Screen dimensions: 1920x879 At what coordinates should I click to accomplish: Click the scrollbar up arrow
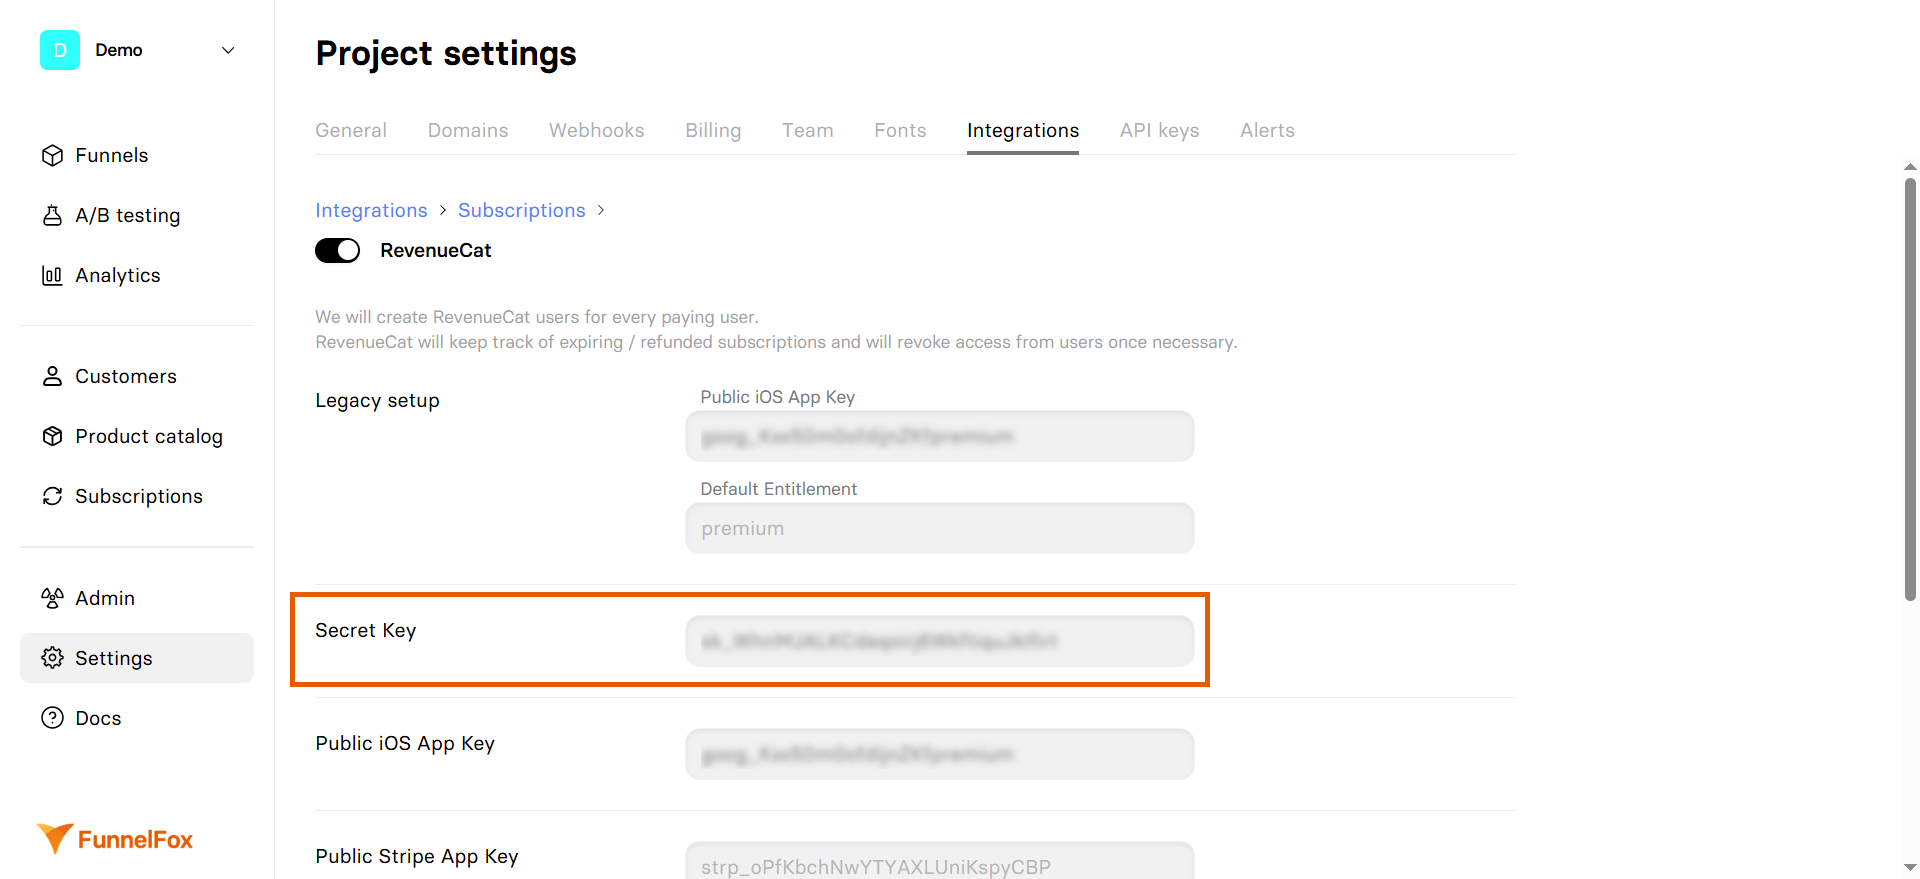tap(1910, 167)
